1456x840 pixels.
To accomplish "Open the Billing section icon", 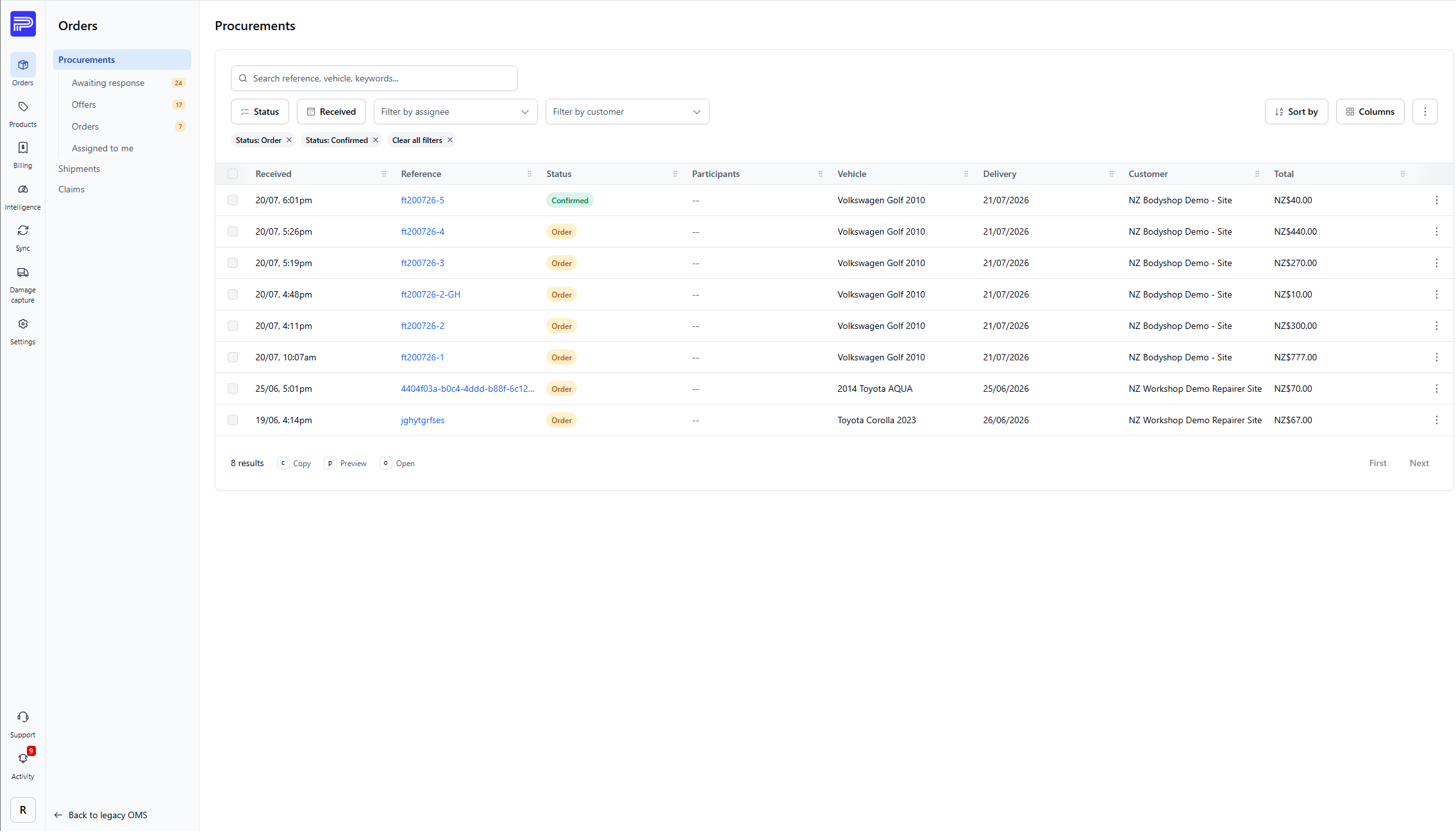I will pos(23,148).
